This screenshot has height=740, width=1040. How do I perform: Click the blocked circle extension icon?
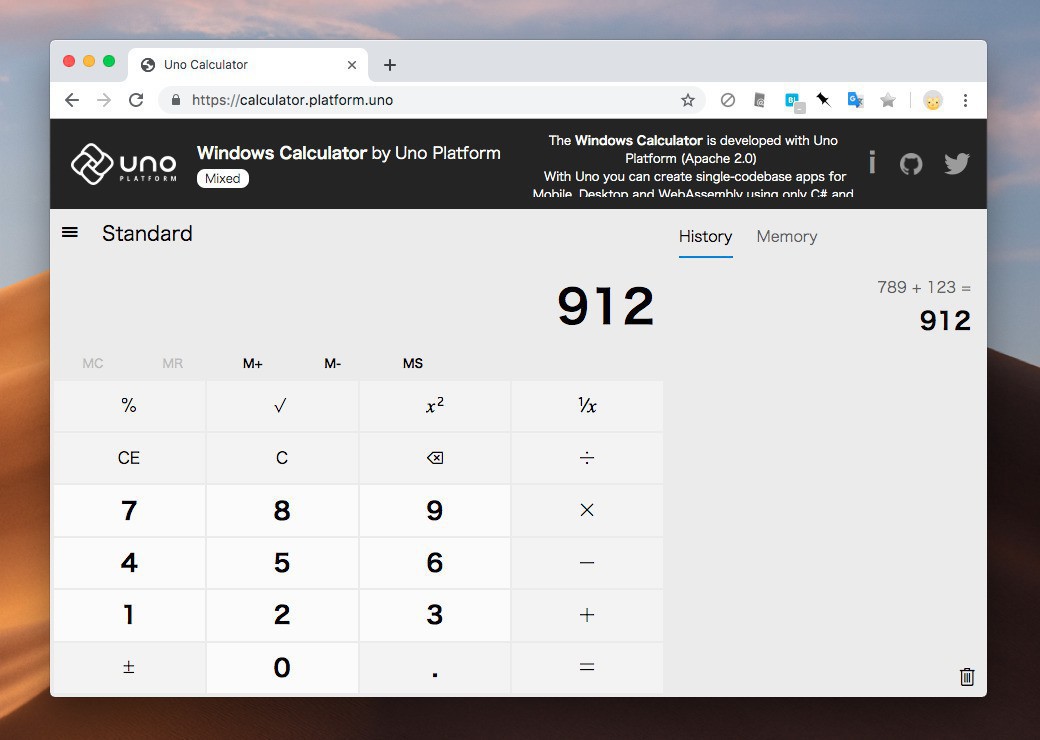coord(728,100)
